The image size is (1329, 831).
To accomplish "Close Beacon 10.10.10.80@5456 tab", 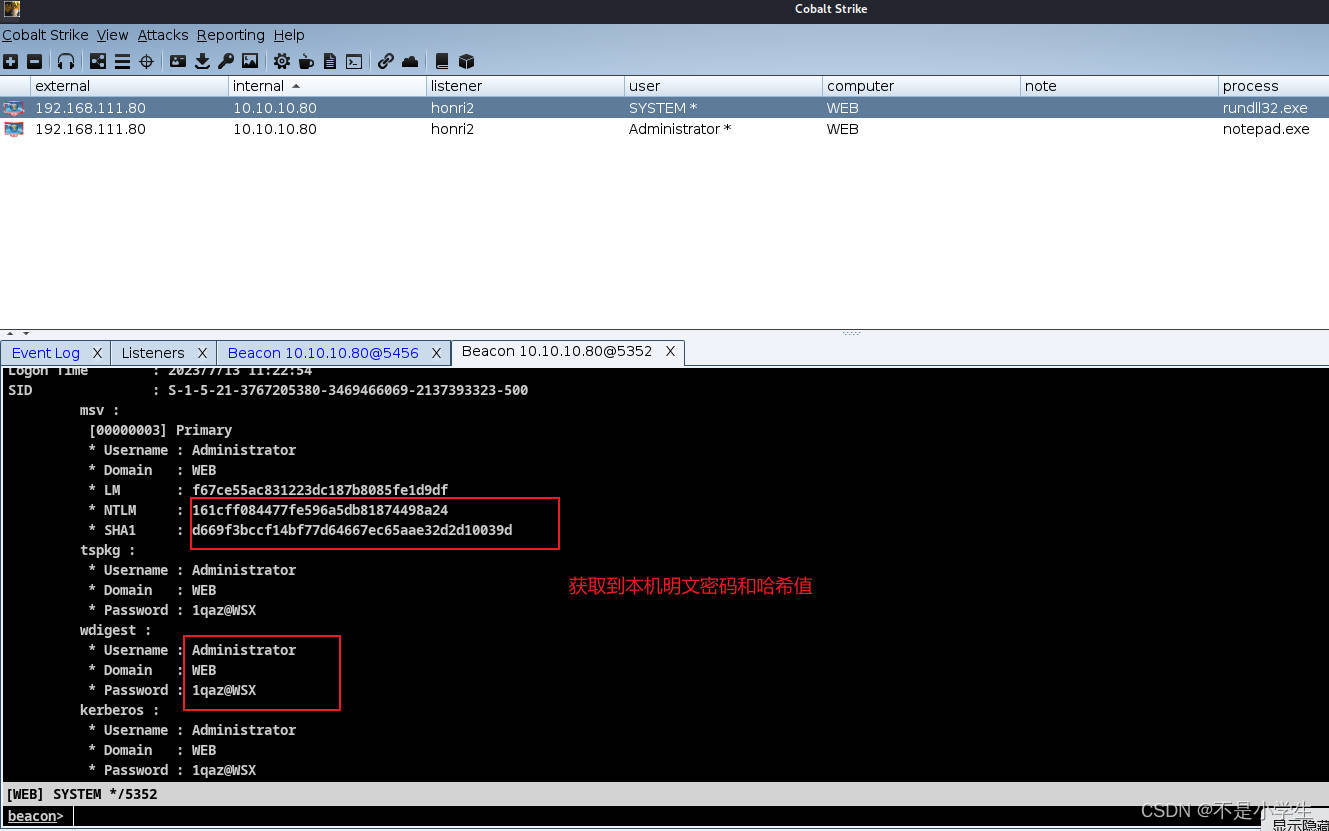I will 436,353.
